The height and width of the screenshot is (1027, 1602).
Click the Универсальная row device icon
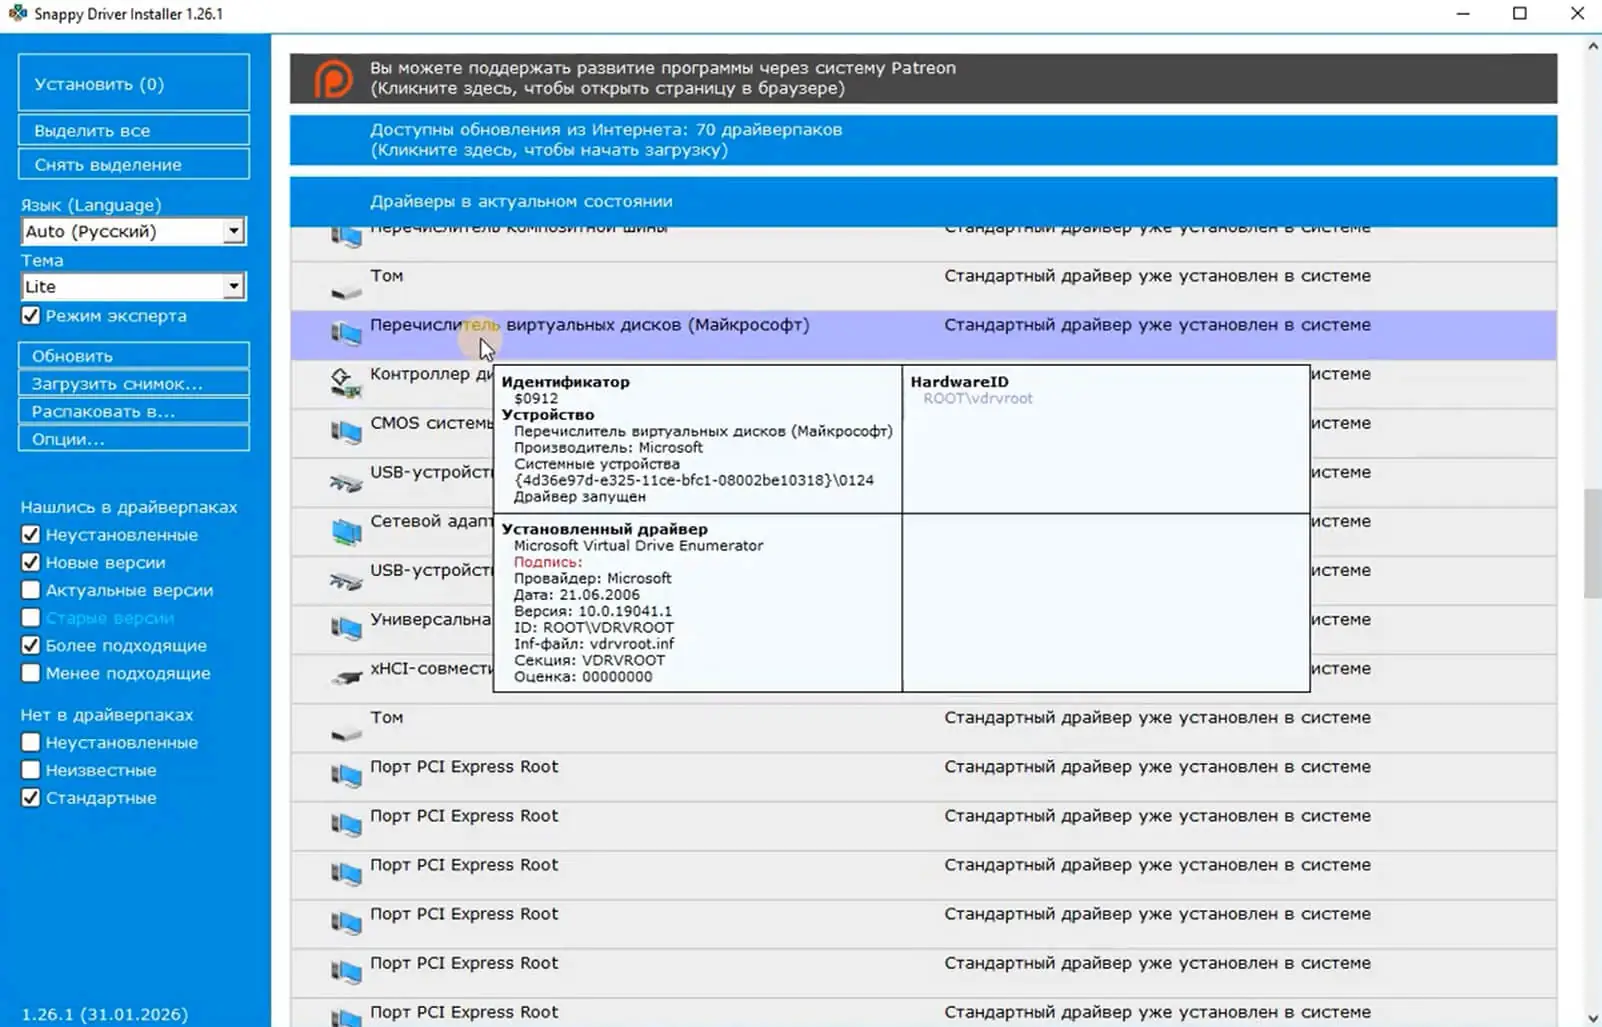coord(346,628)
